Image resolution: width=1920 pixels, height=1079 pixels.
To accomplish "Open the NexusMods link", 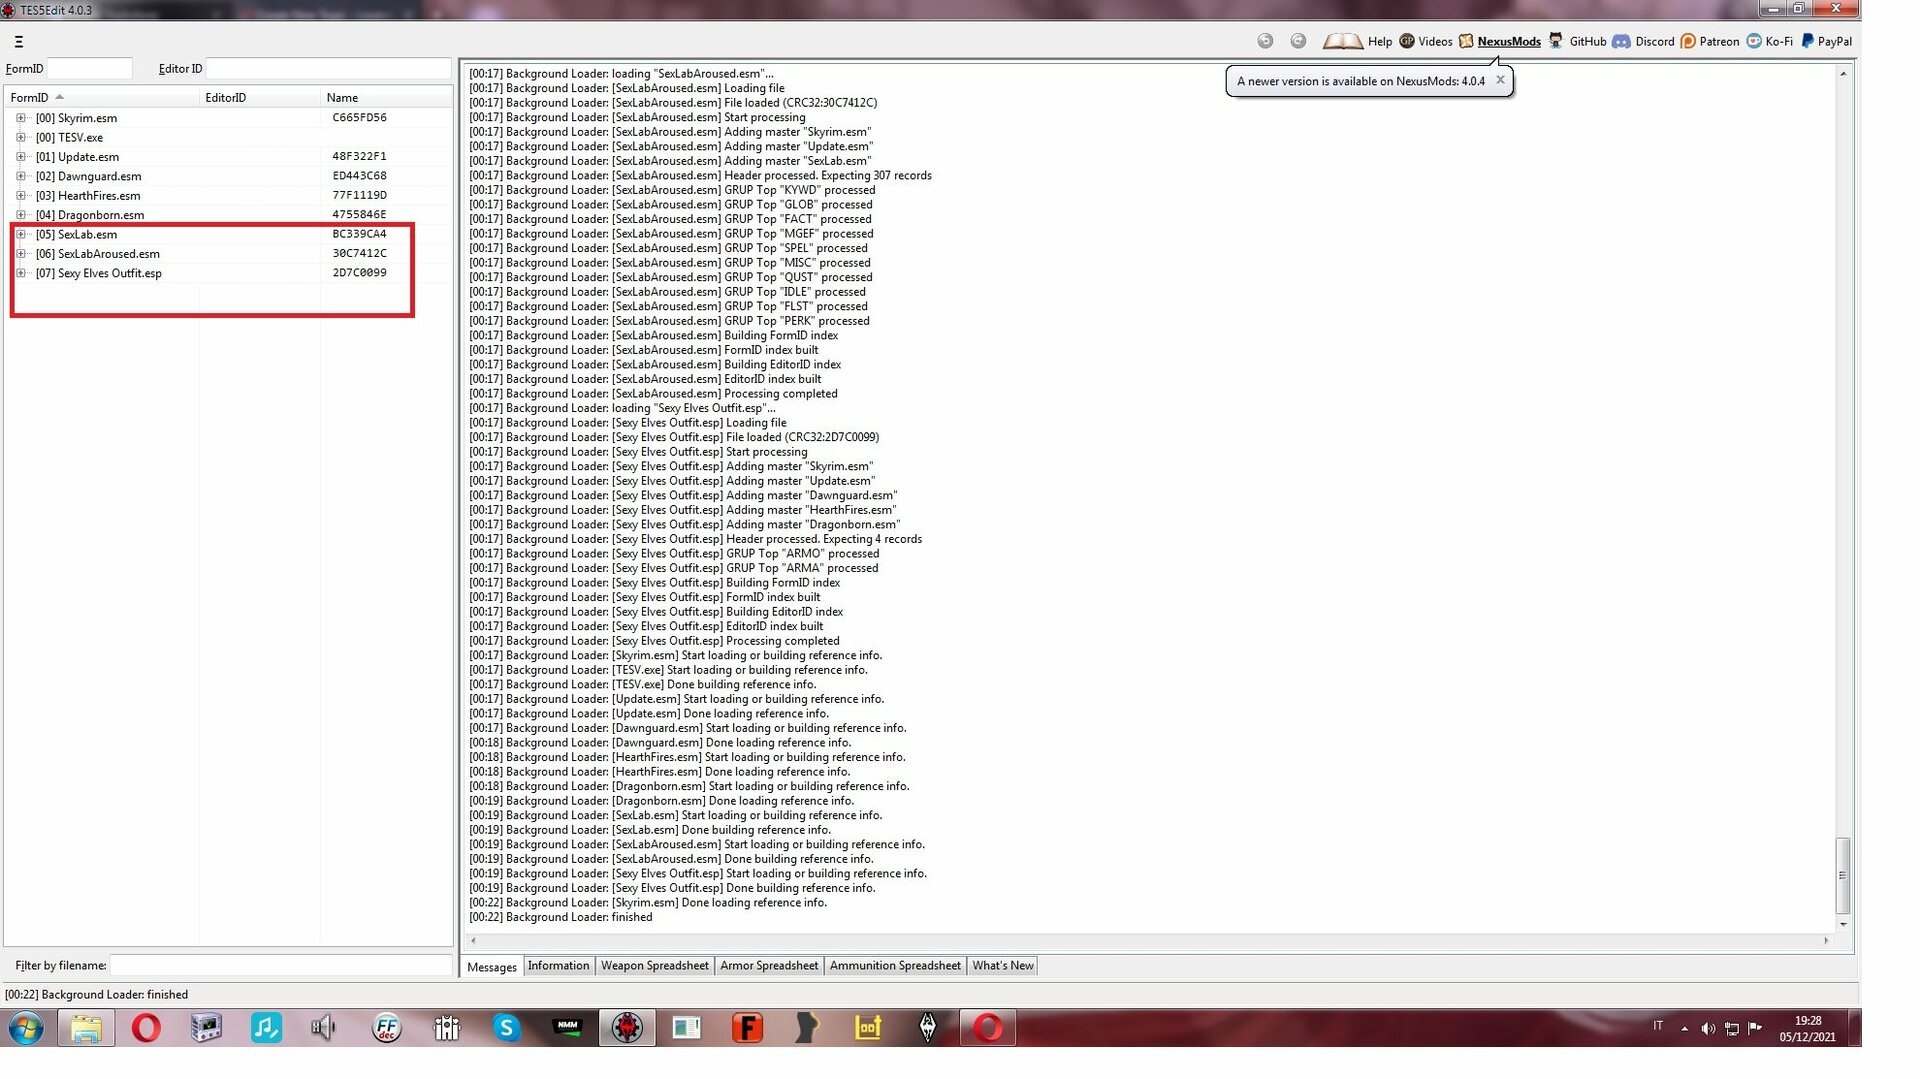I will (x=1509, y=41).
